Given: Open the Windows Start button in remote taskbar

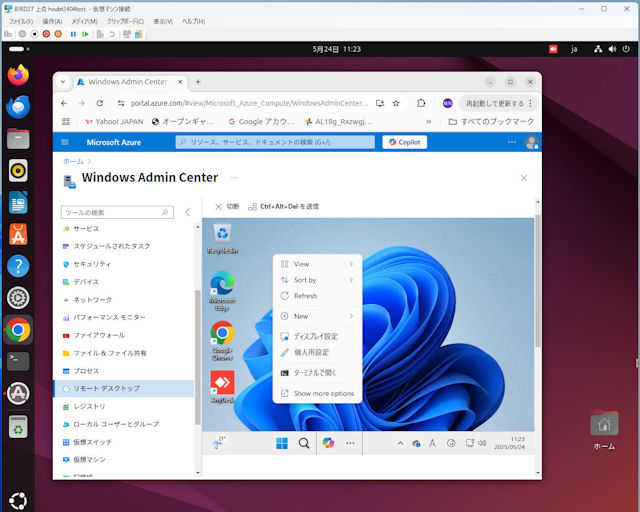Looking at the screenshot, I should point(282,443).
